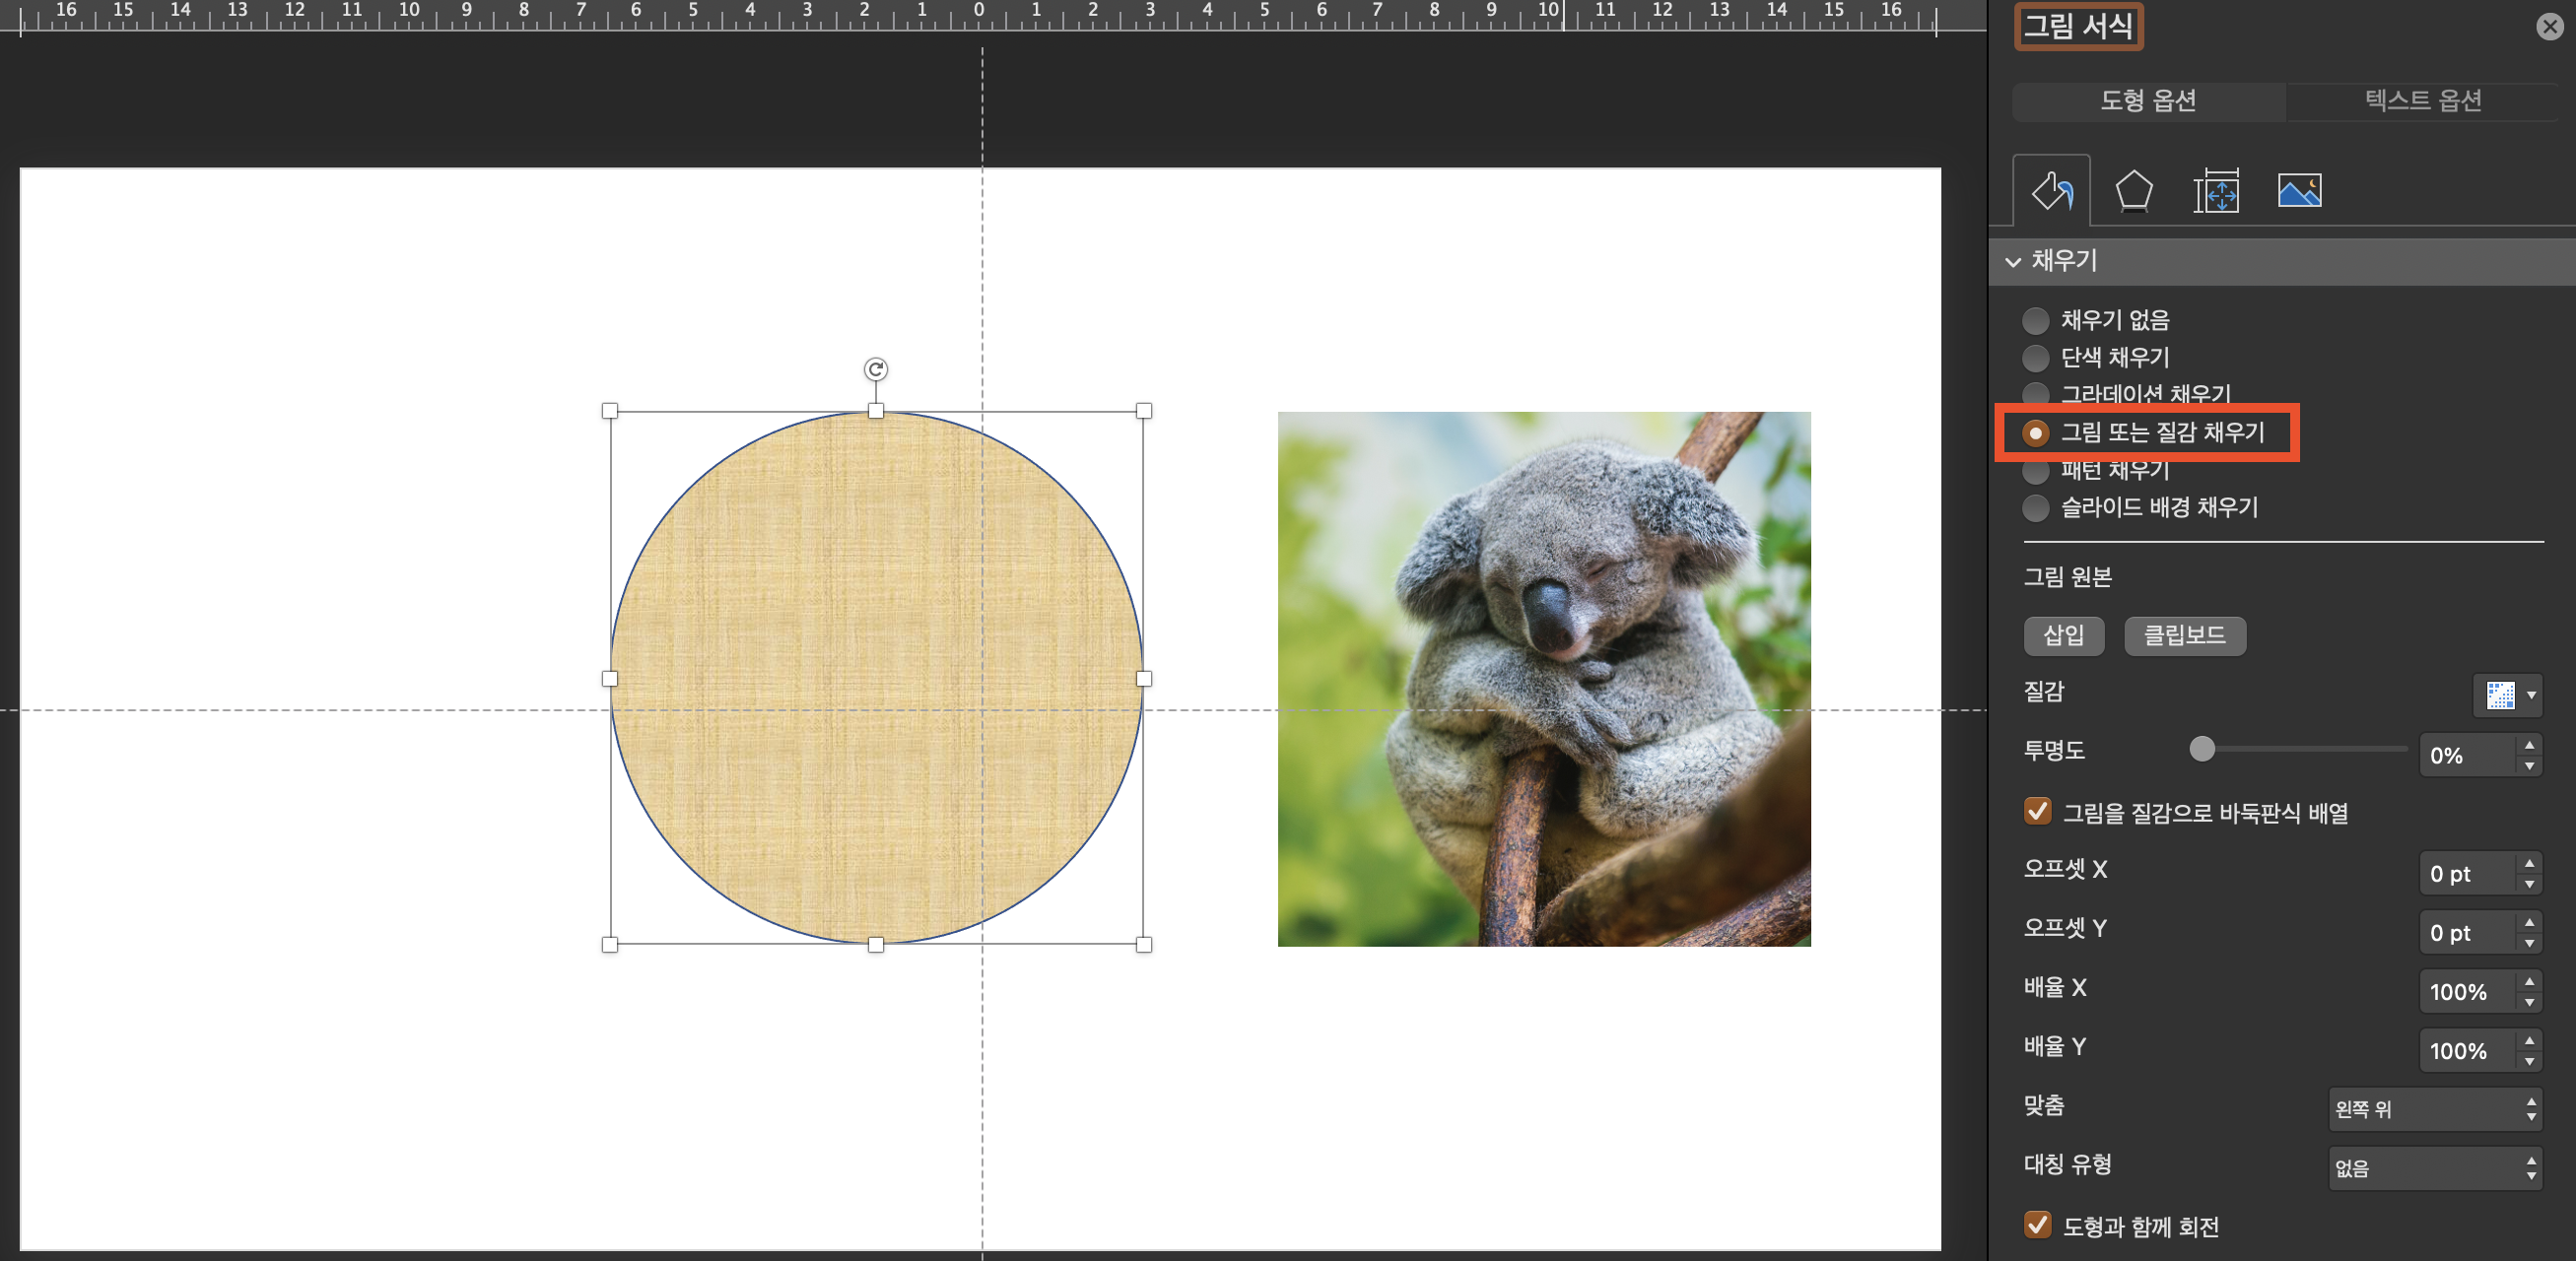The width and height of the screenshot is (2576, 1261).
Task: Switch to 도형 옵션 tab
Action: 2148,101
